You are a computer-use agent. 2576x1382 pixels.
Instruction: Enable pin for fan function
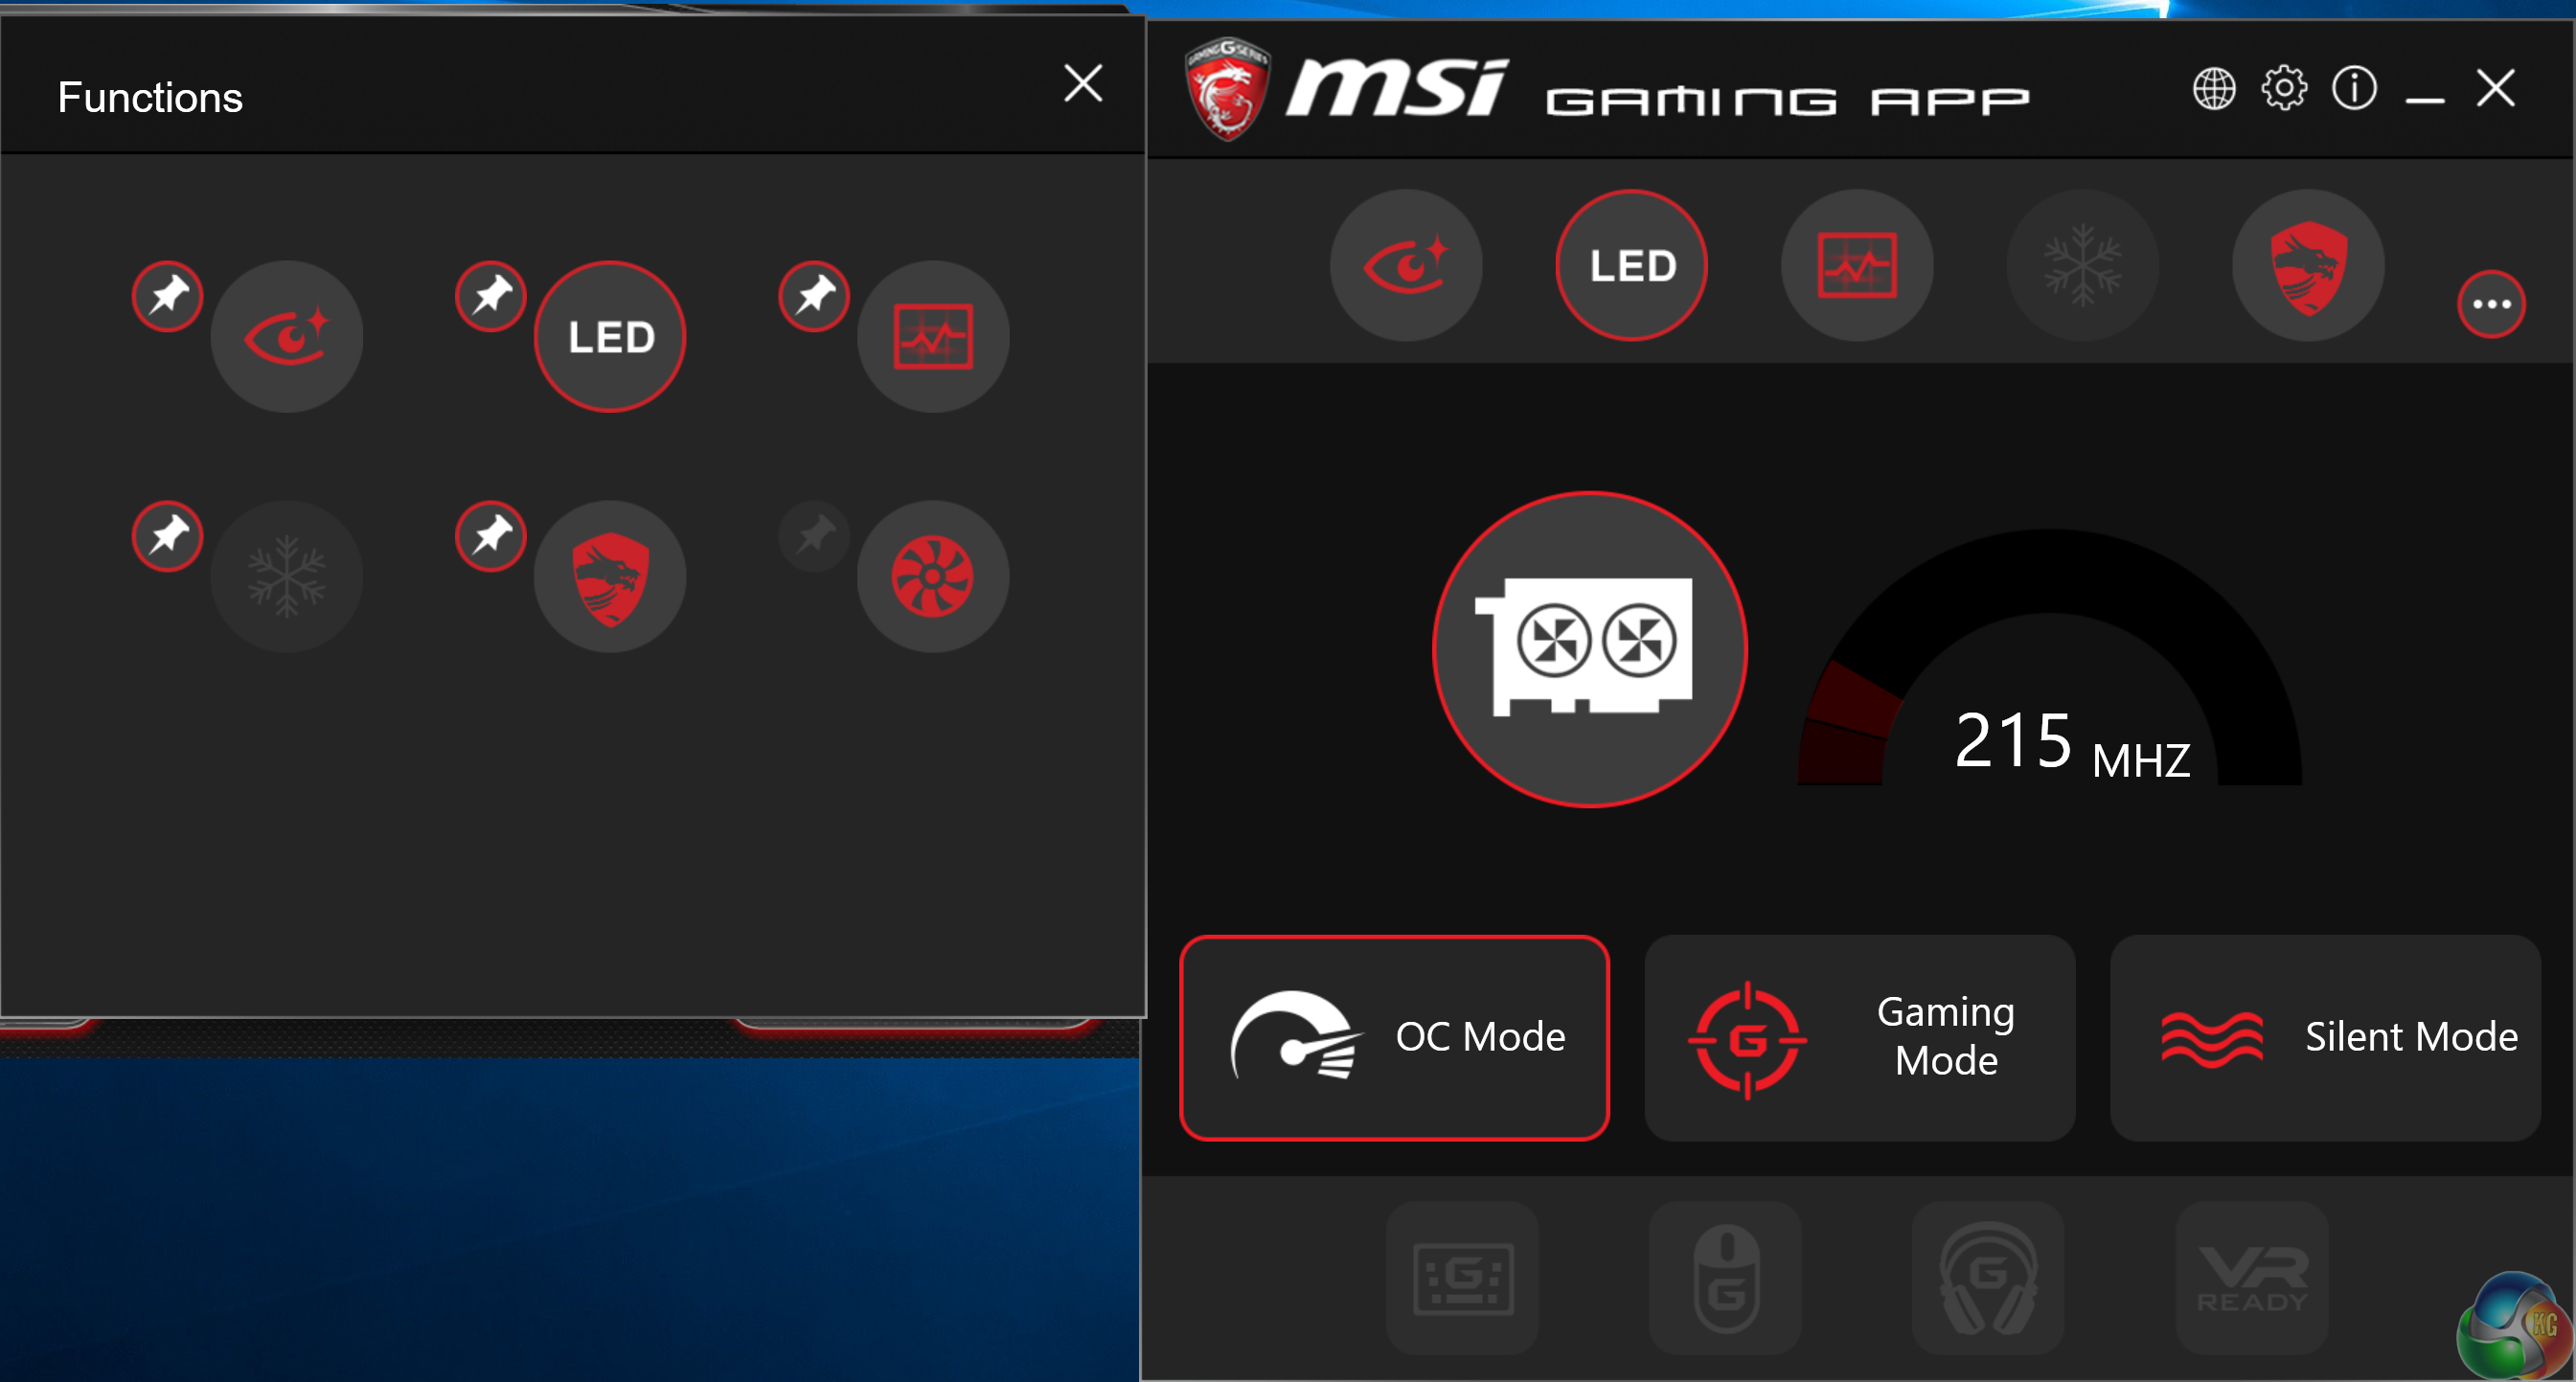pyautogui.click(x=815, y=536)
